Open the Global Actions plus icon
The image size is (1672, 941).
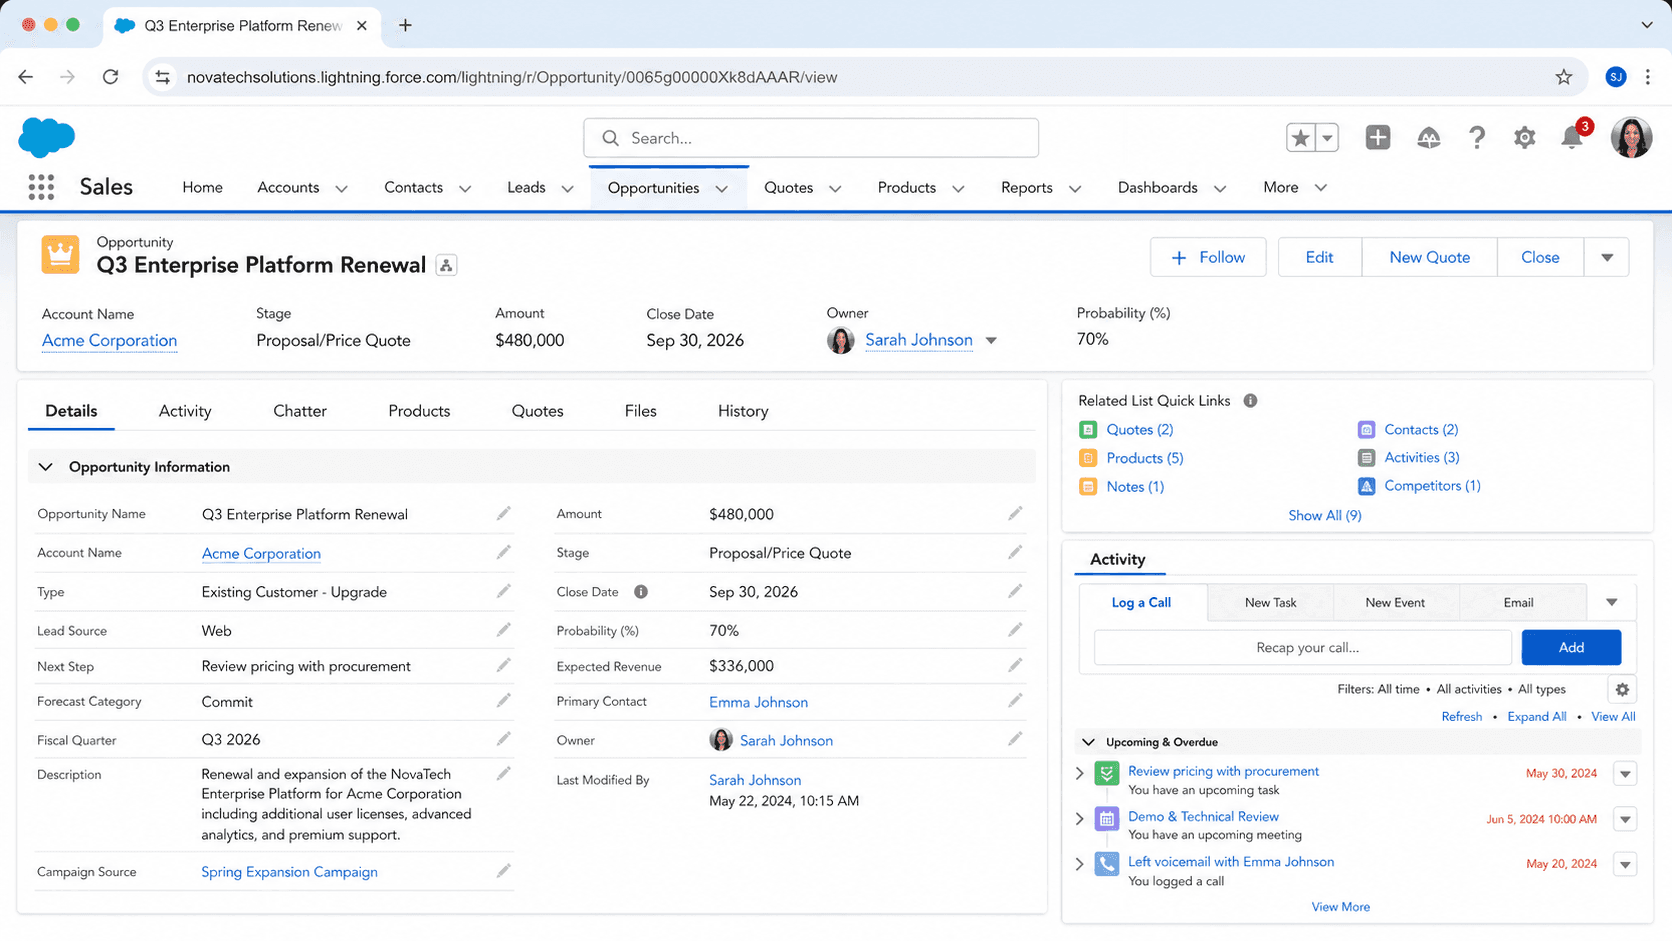[1378, 138]
